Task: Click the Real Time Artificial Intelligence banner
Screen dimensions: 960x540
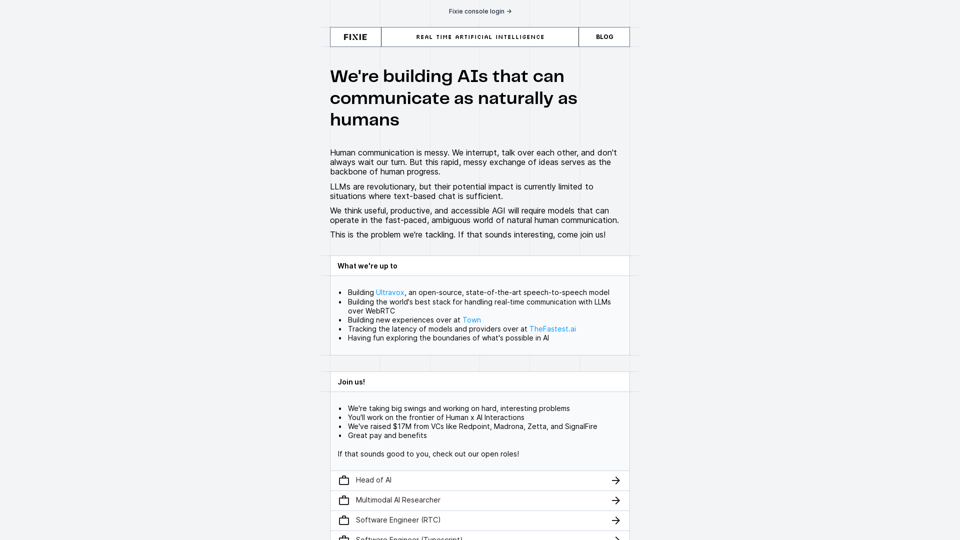Action: pyautogui.click(x=480, y=37)
